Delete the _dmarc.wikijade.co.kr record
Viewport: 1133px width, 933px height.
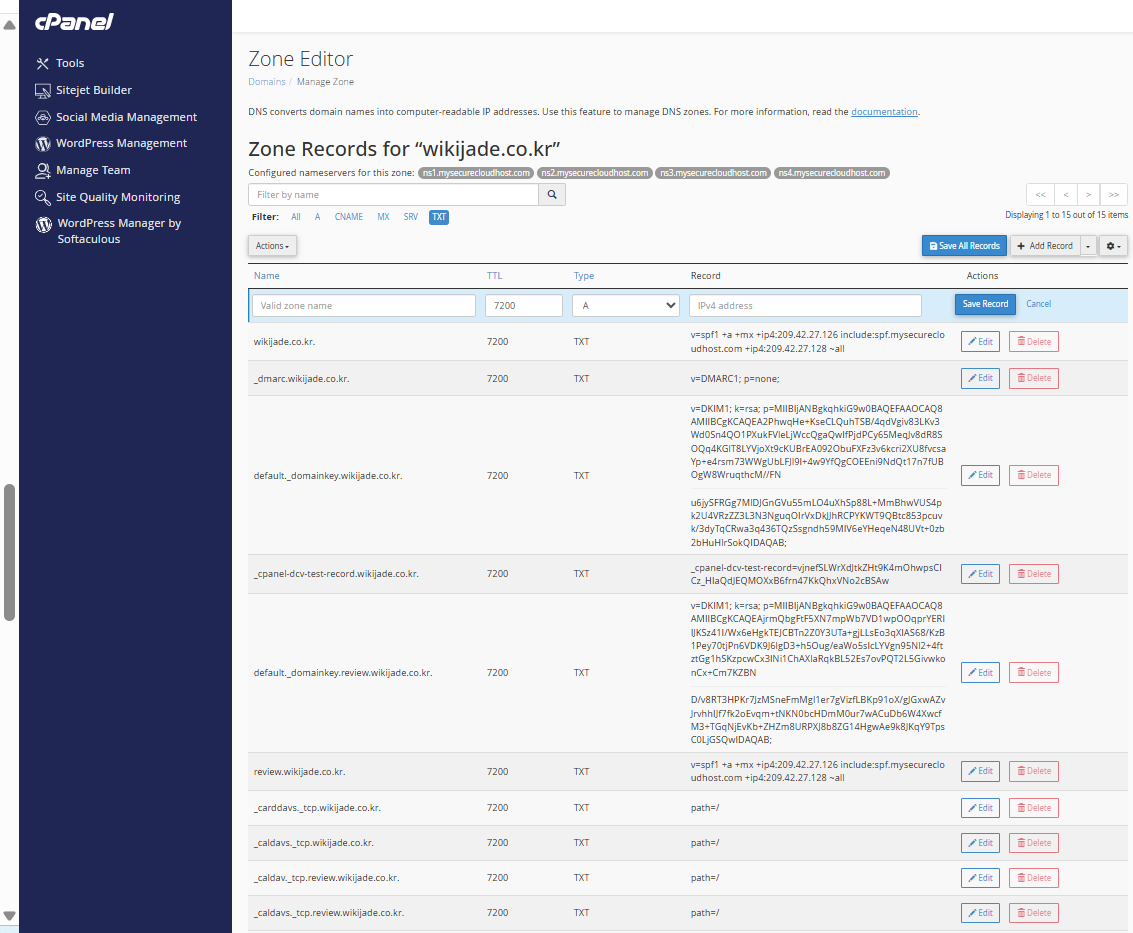(x=1033, y=378)
